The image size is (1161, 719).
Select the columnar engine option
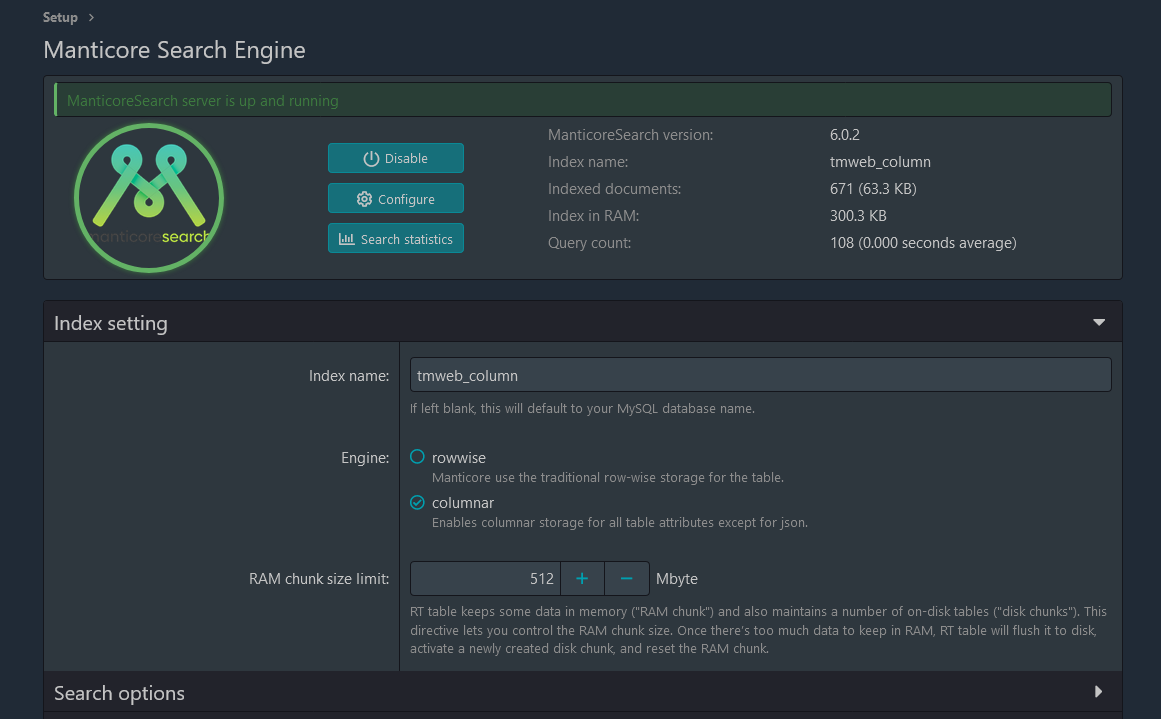point(418,503)
